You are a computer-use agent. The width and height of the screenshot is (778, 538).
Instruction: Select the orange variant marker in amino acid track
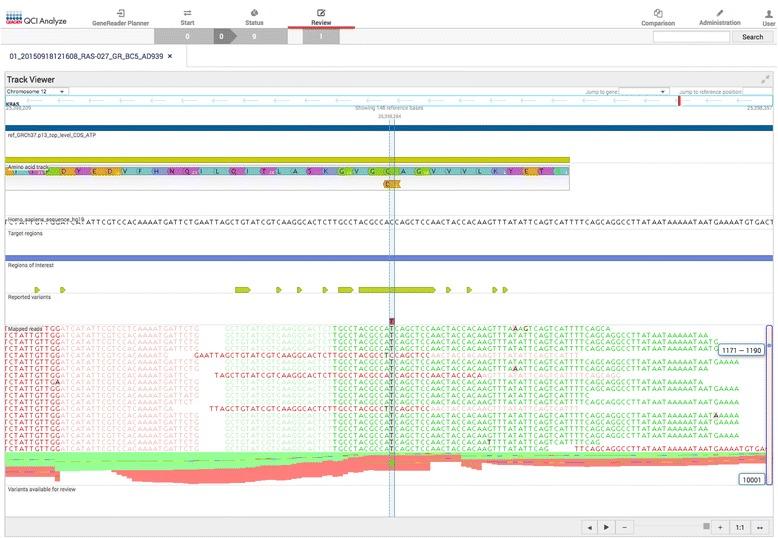(391, 184)
